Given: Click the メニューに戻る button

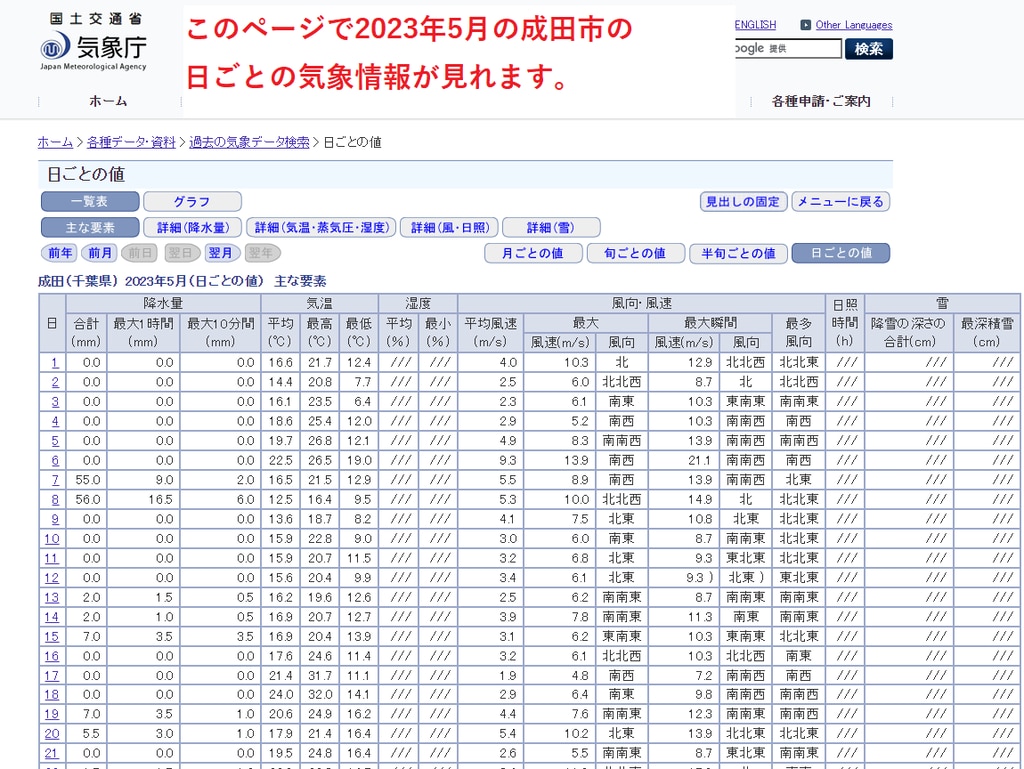Looking at the screenshot, I should coord(840,202).
